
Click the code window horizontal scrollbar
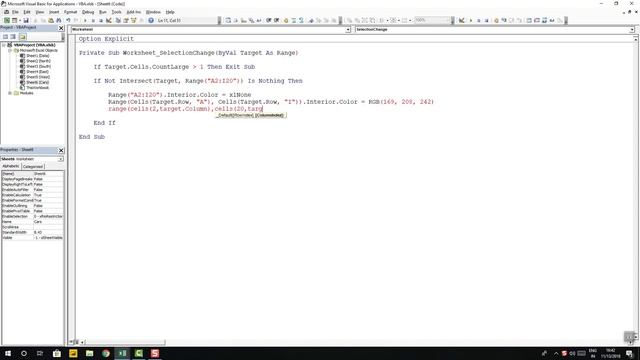click(x=124, y=342)
